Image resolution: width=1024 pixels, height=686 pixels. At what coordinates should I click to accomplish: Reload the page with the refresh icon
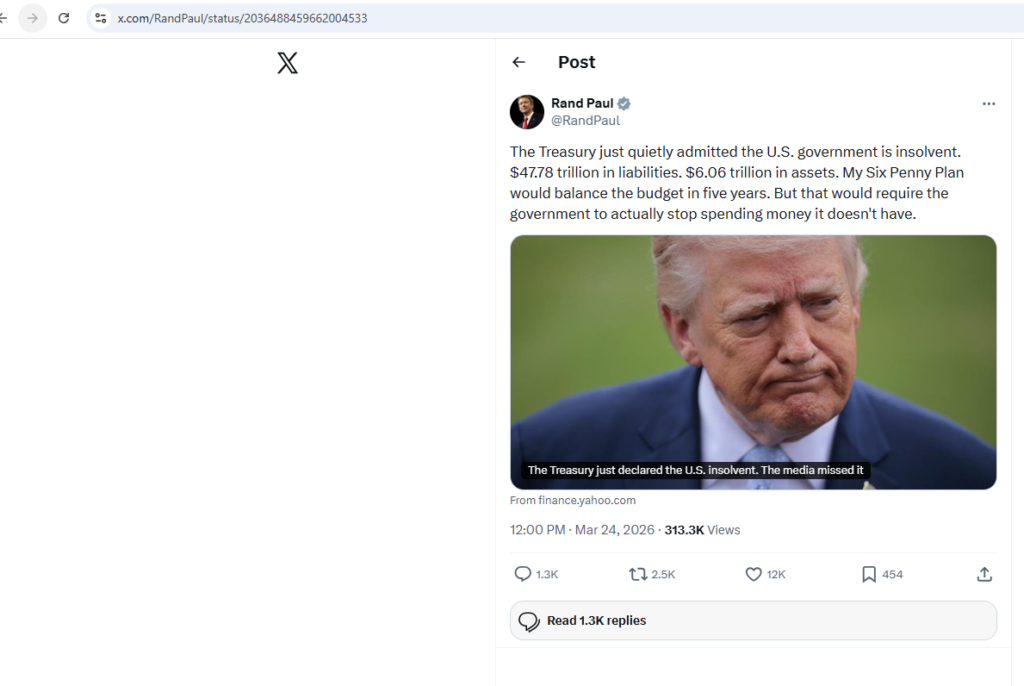(x=63, y=17)
